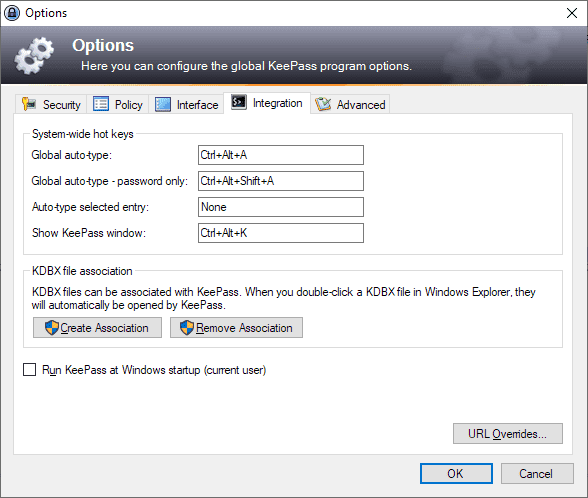The height and width of the screenshot is (498, 588).
Task: Focus the password only hotkey field
Action: (281, 181)
